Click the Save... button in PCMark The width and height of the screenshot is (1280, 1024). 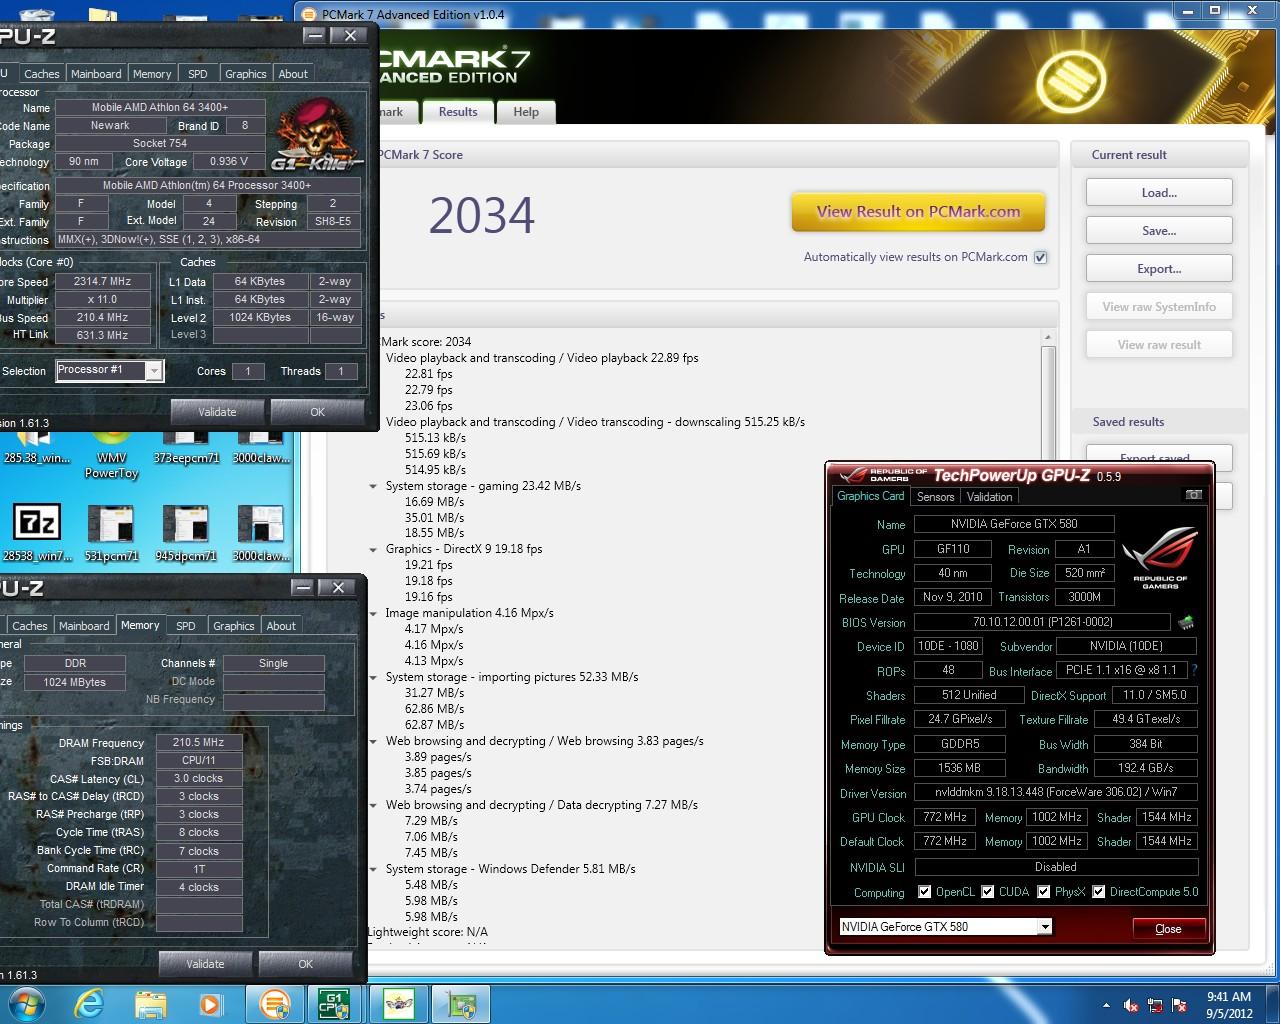(1159, 231)
